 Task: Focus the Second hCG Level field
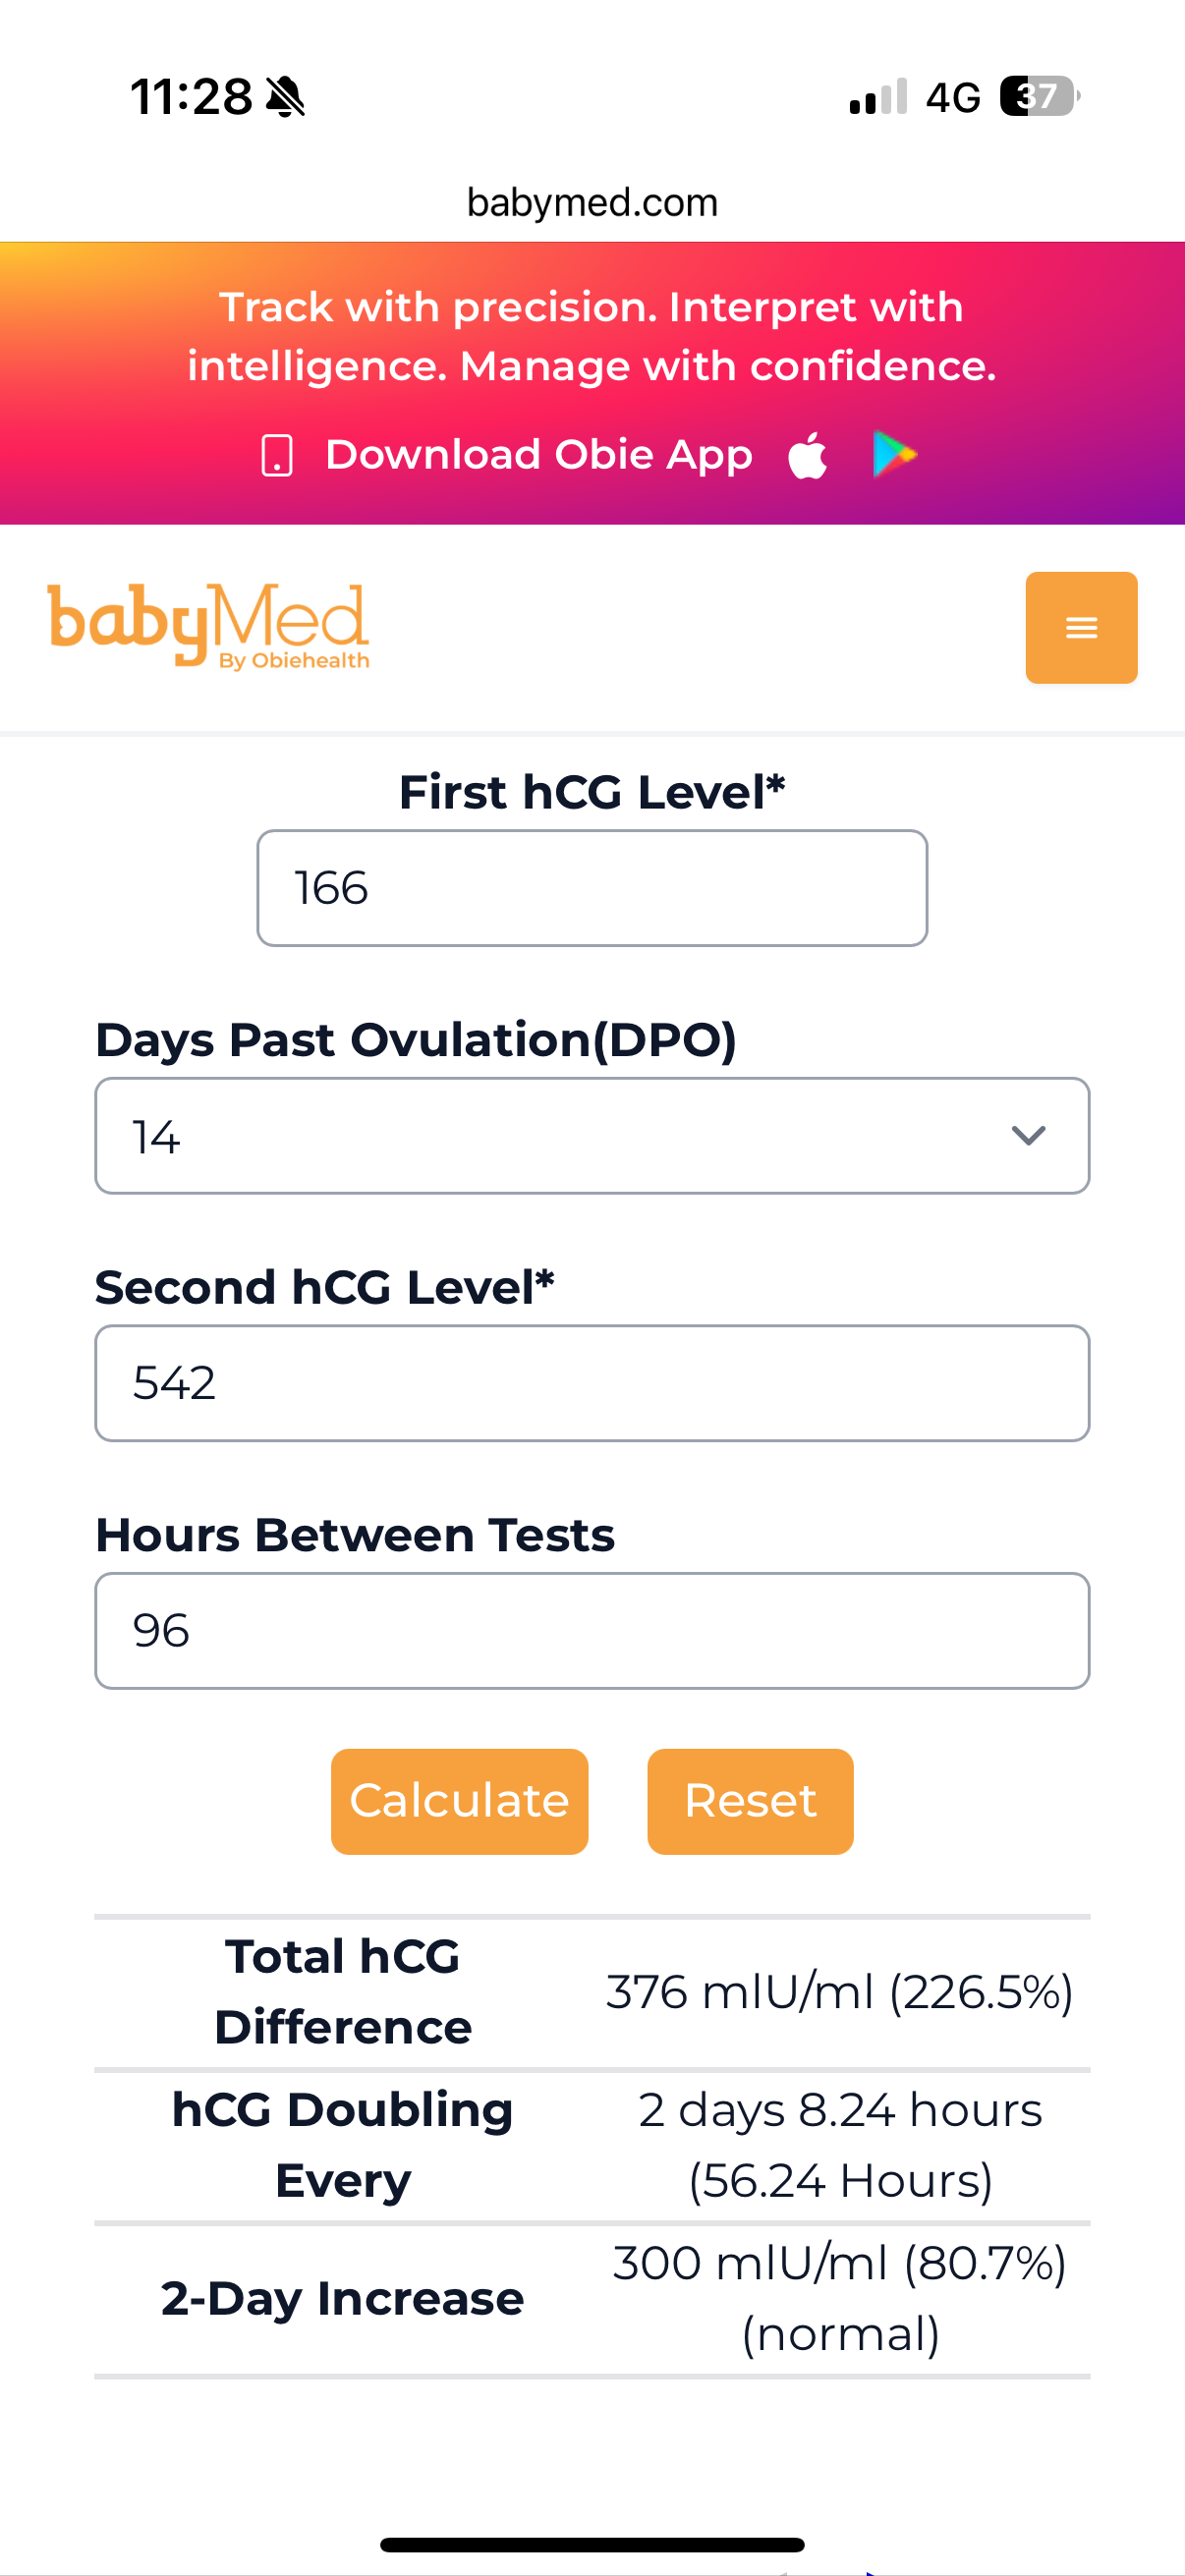pos(592,1383)
